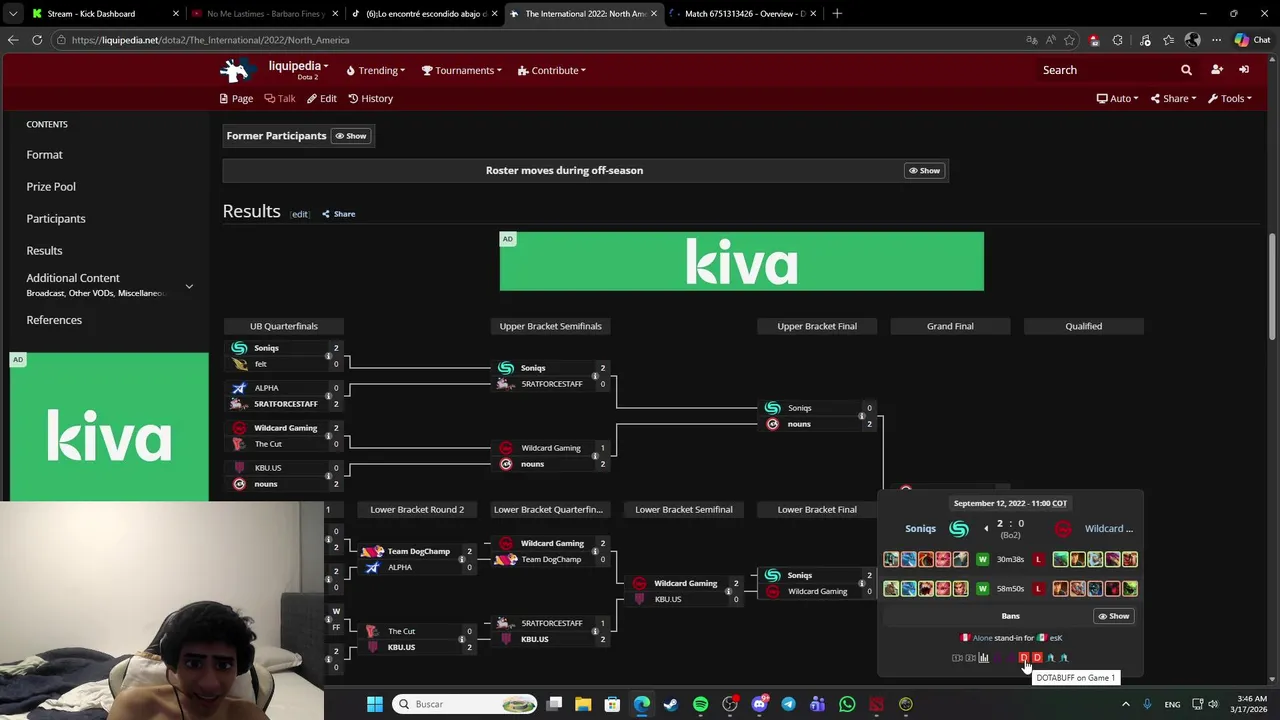Open DOTABUFF link for Game 2
The height and width of the screenshot is (720, 1280).
[x=1037, y=658]
